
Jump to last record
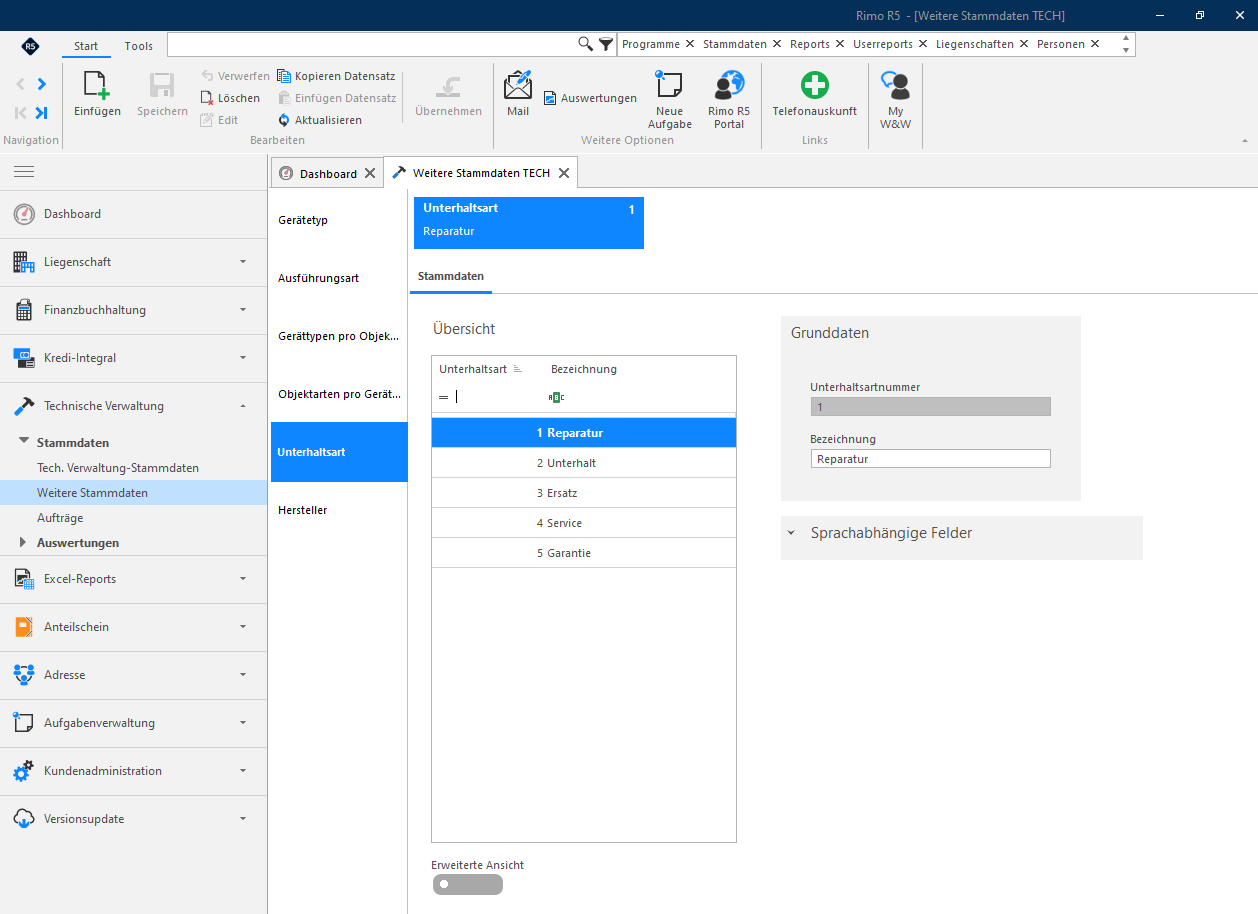pos(41,112)
